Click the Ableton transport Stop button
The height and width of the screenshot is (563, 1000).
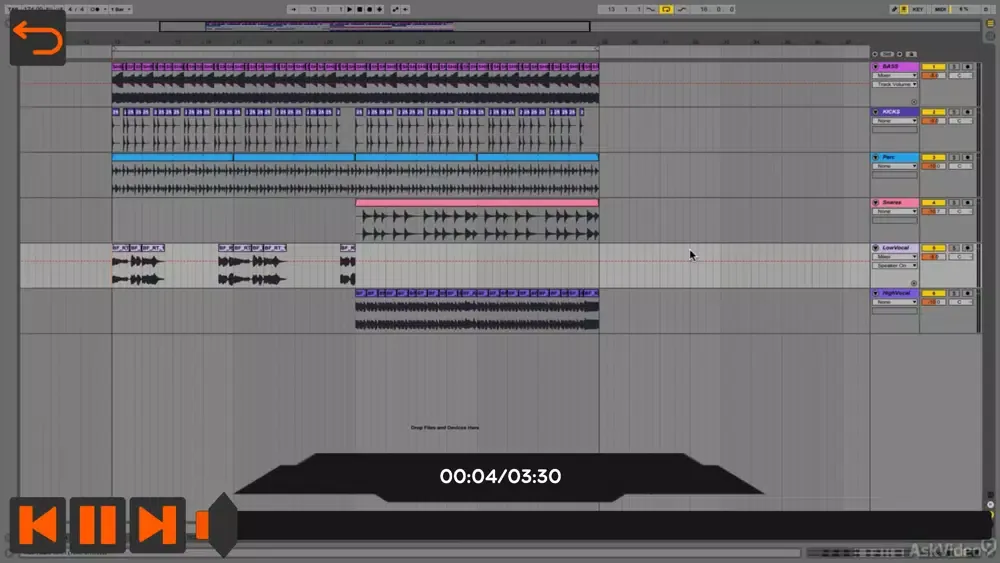[360, 10]
